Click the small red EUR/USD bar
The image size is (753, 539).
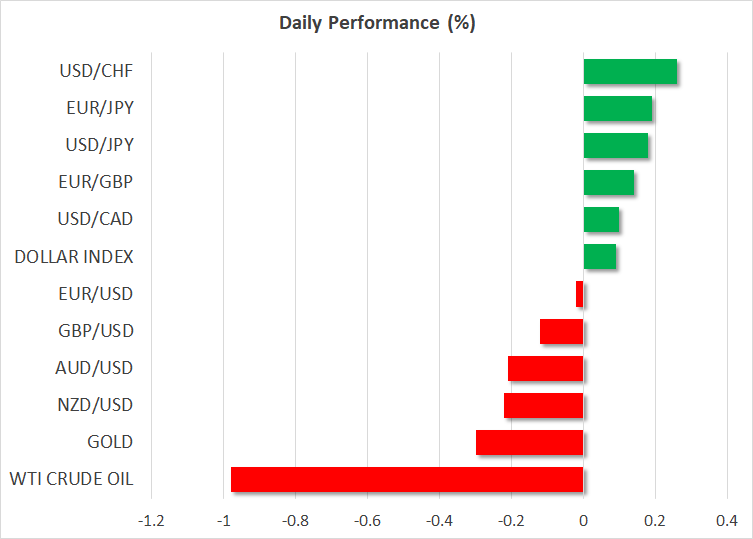coord(579,294)
